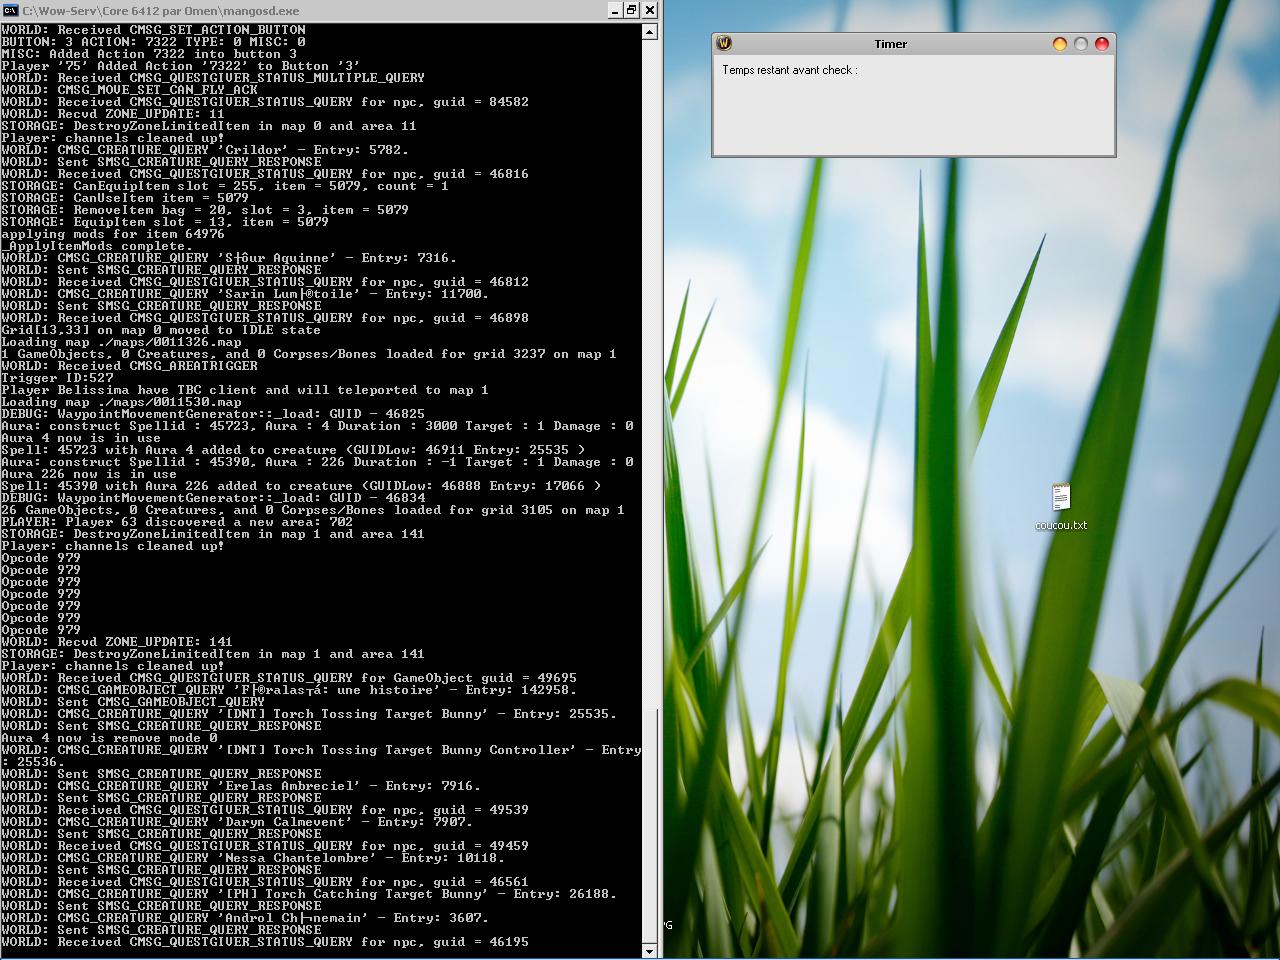This screenshot has height=960, width=1280.
Task: Minimize the mangosd.exe console window
Action: pyautogui.click(x=614, y=10)
